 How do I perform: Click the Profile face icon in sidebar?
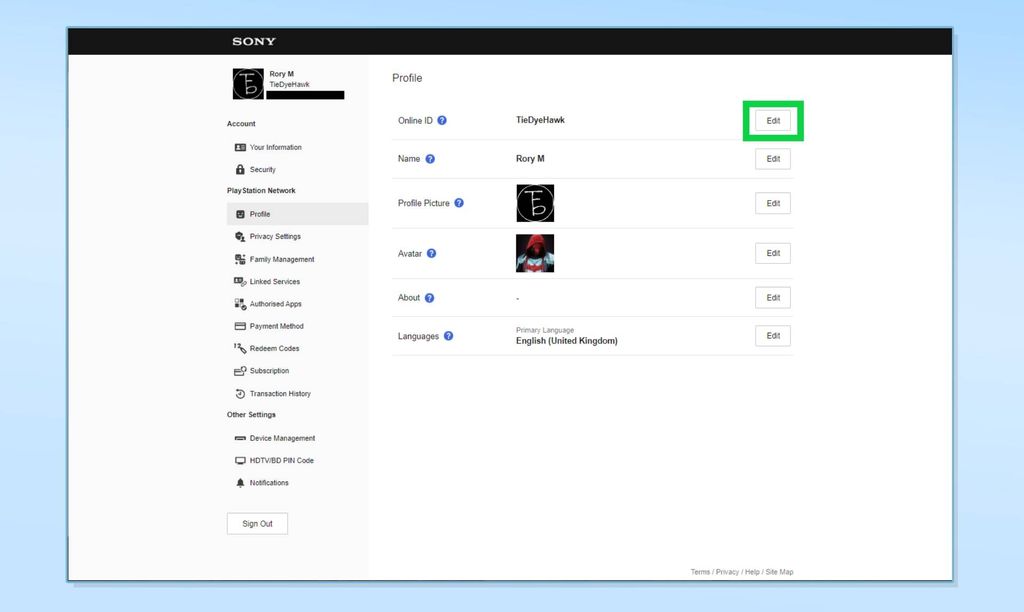(240, 214)
